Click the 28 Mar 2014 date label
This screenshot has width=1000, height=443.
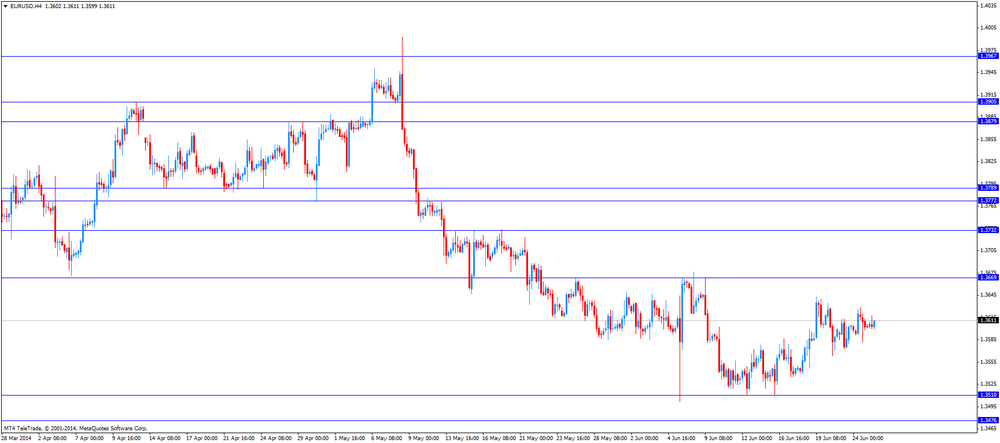click(16, 439)
